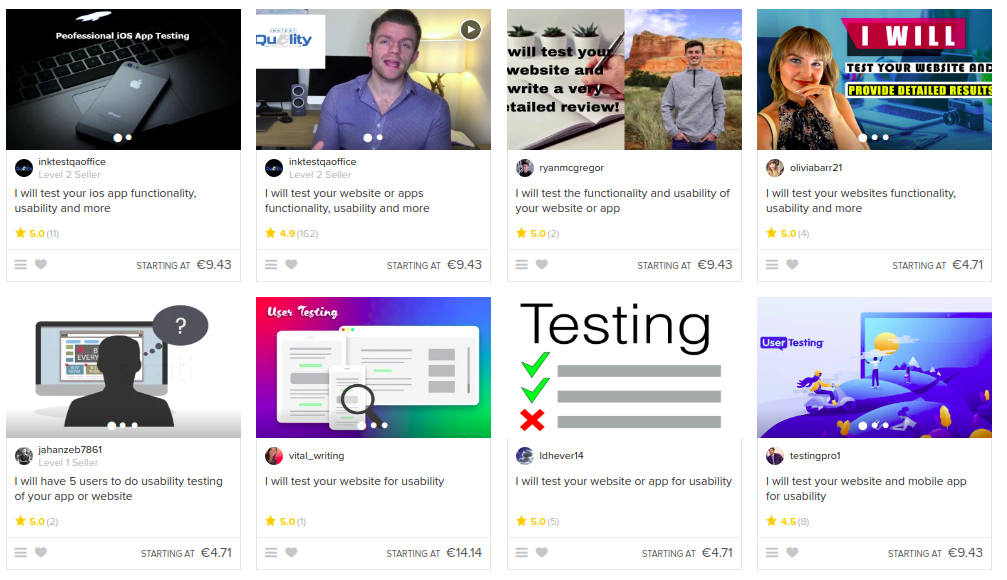Click heart icon on oliviabarr21 gig card
The image size is (1007, 580).
(x=792, y=264)
